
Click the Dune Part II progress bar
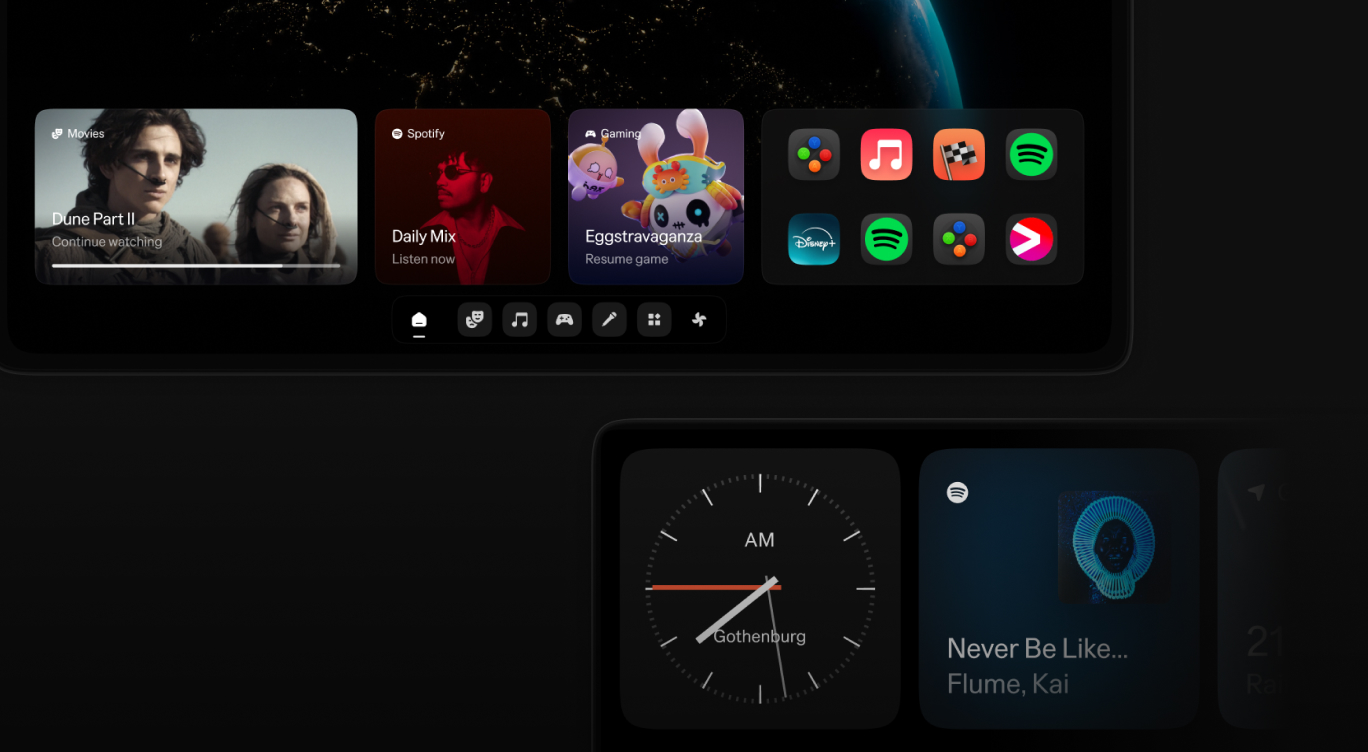pos(196,265)
